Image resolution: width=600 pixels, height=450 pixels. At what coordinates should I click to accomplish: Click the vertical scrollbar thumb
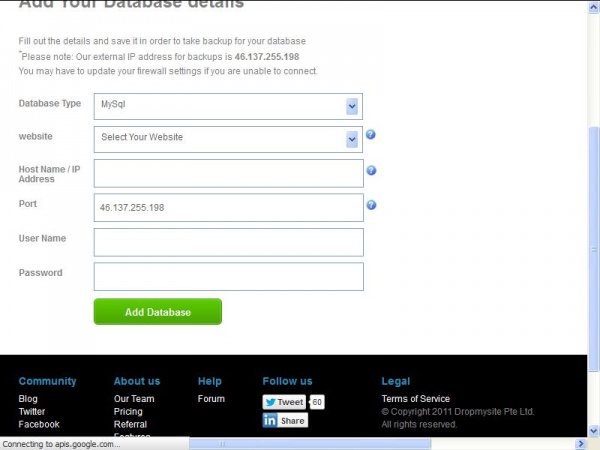tap(594, 249)
